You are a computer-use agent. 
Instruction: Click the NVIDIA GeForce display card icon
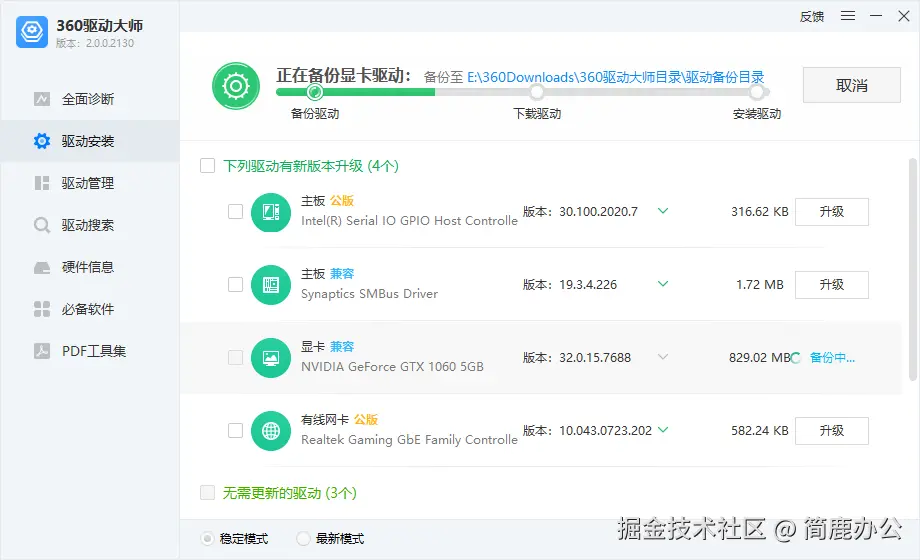270,358
